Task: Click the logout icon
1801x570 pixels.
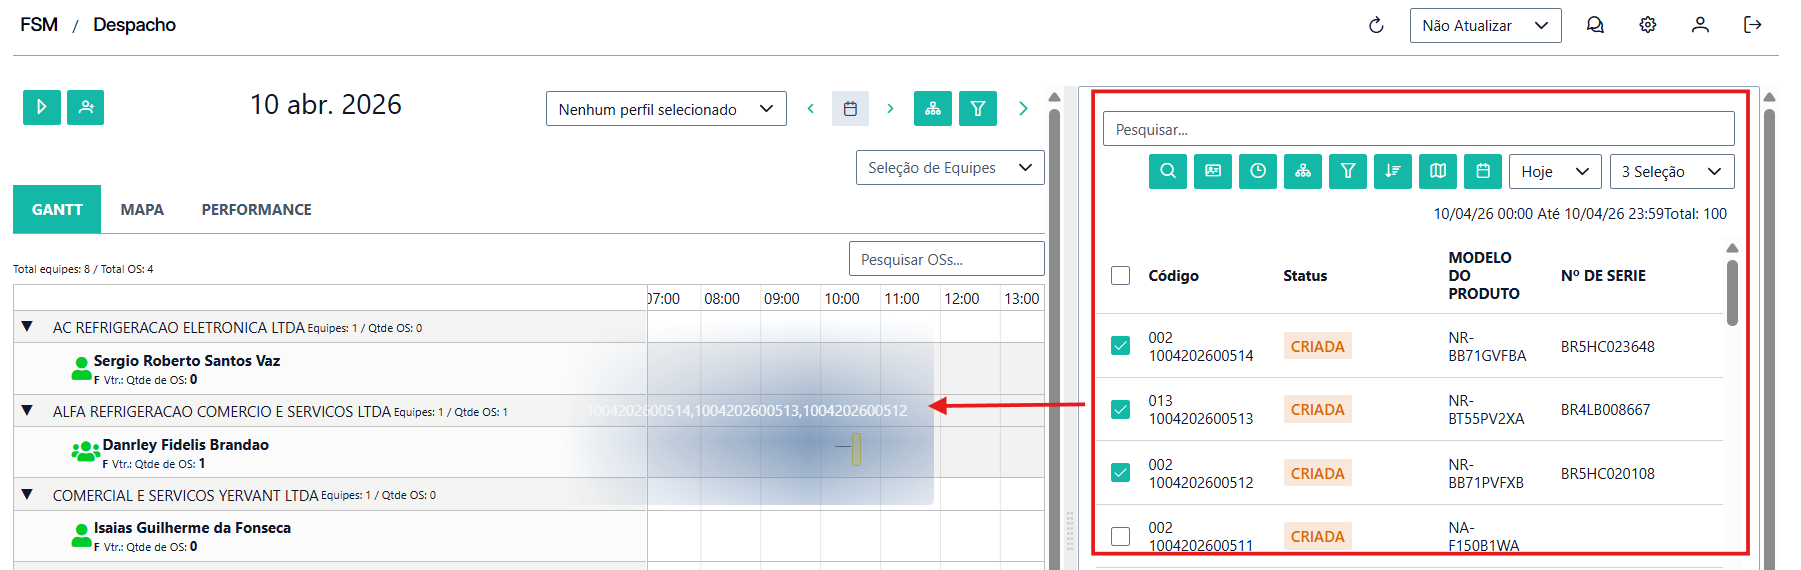Action: click(1752, 25)
